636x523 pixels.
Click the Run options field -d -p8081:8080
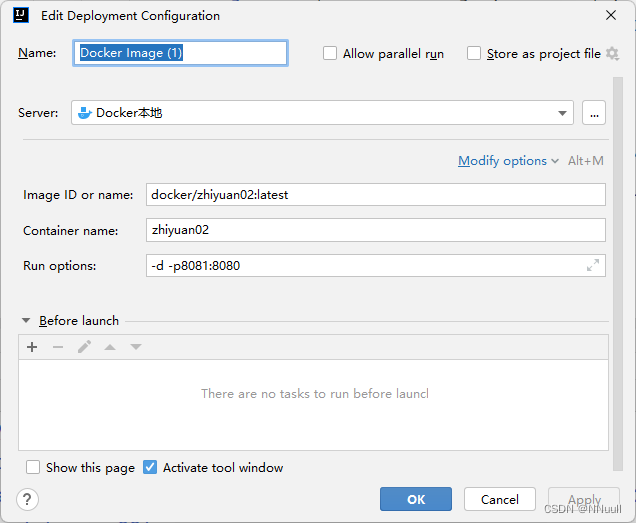coord(376,265)
